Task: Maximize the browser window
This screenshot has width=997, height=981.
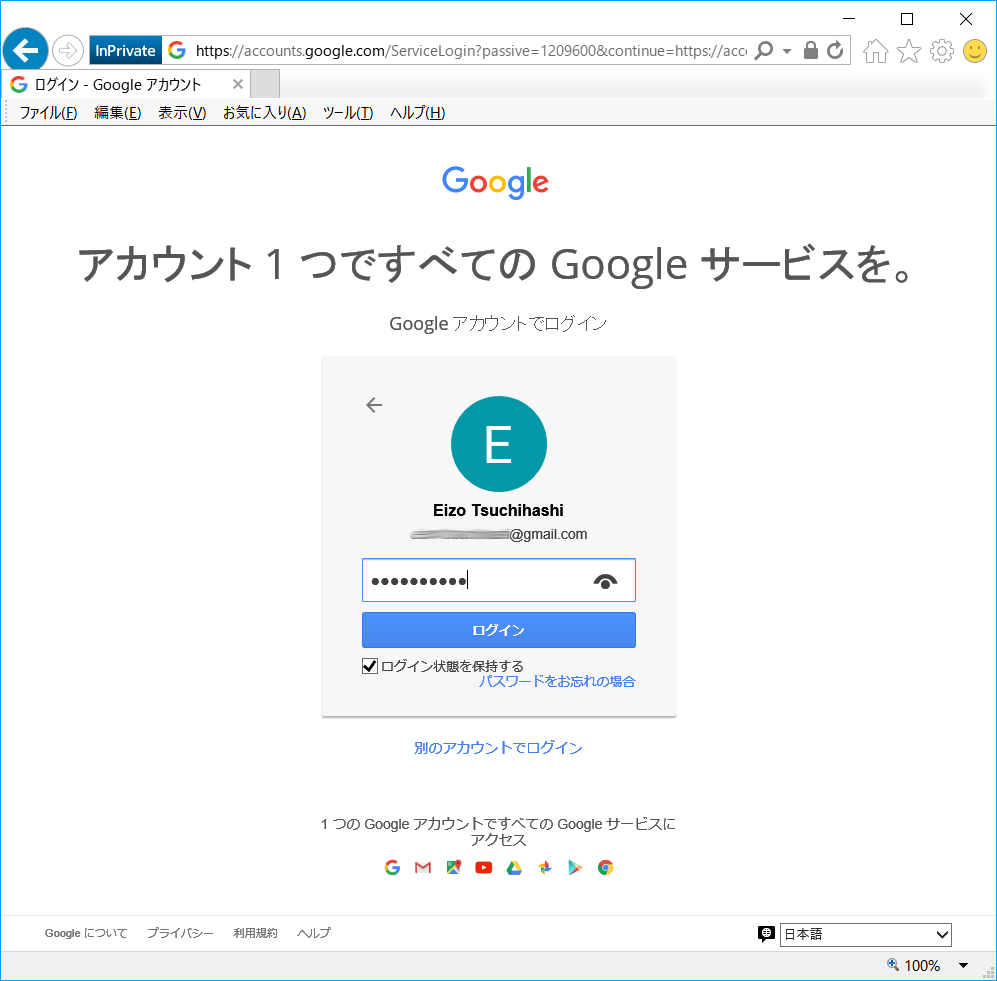Action: pos(907,19)
